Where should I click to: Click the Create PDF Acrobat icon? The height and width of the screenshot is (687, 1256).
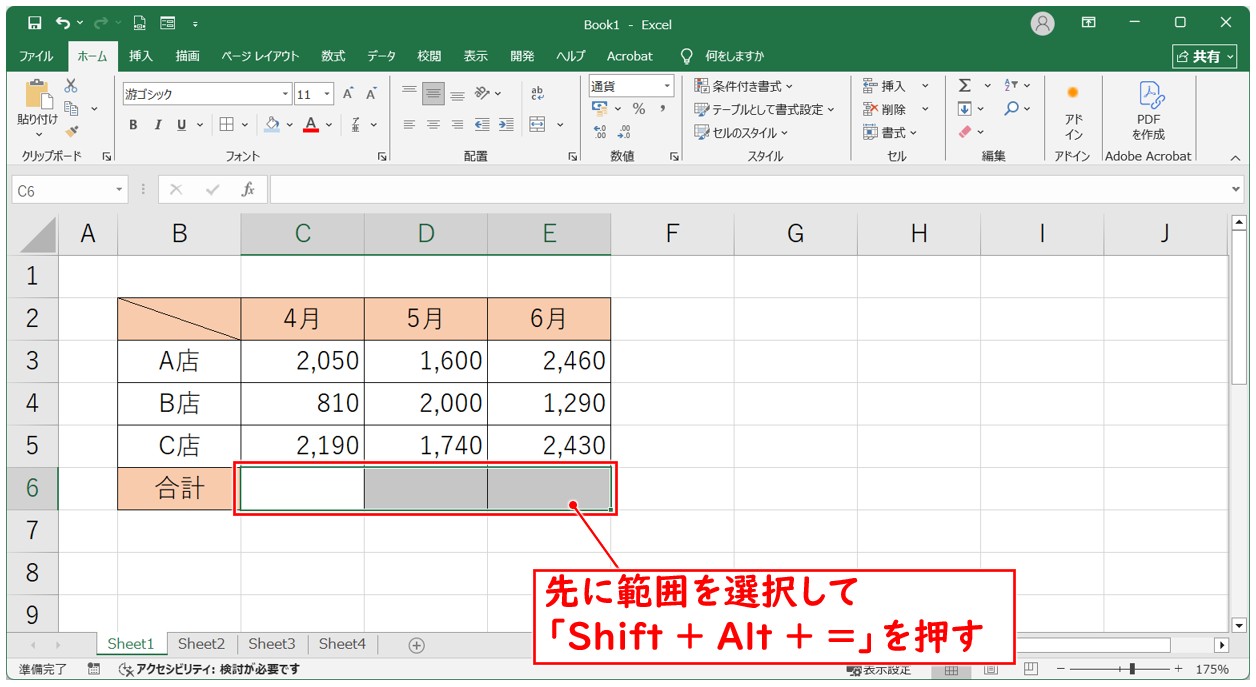click(x=1148, y=110)
